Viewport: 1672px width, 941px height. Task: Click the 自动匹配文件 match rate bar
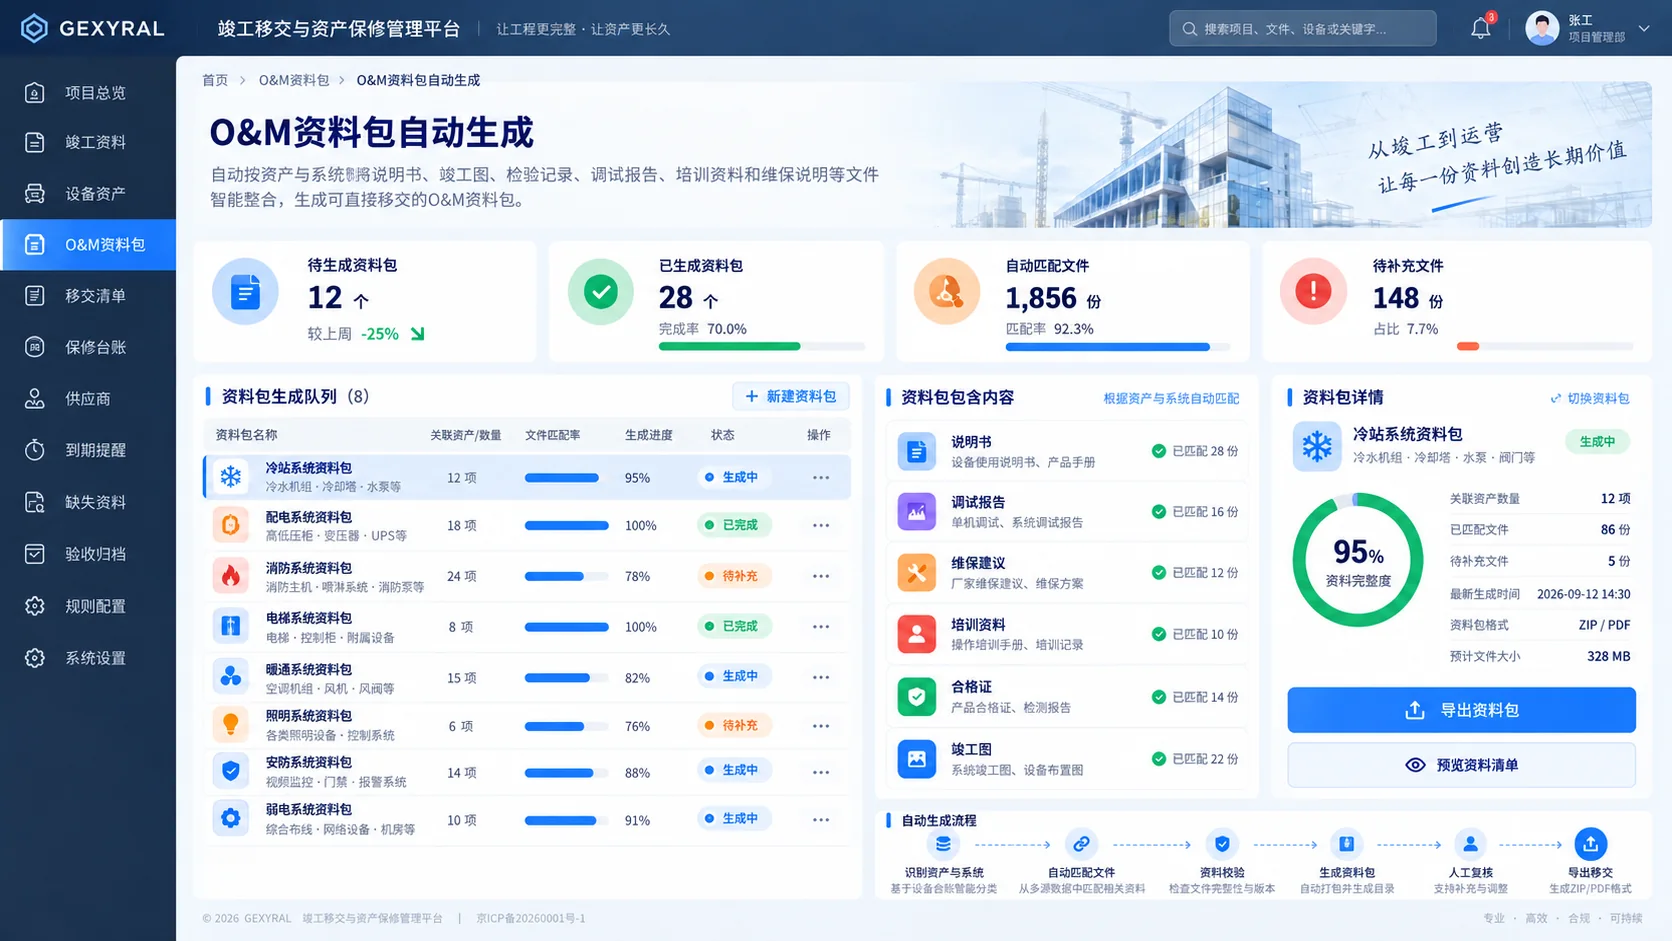point(1118,347)
